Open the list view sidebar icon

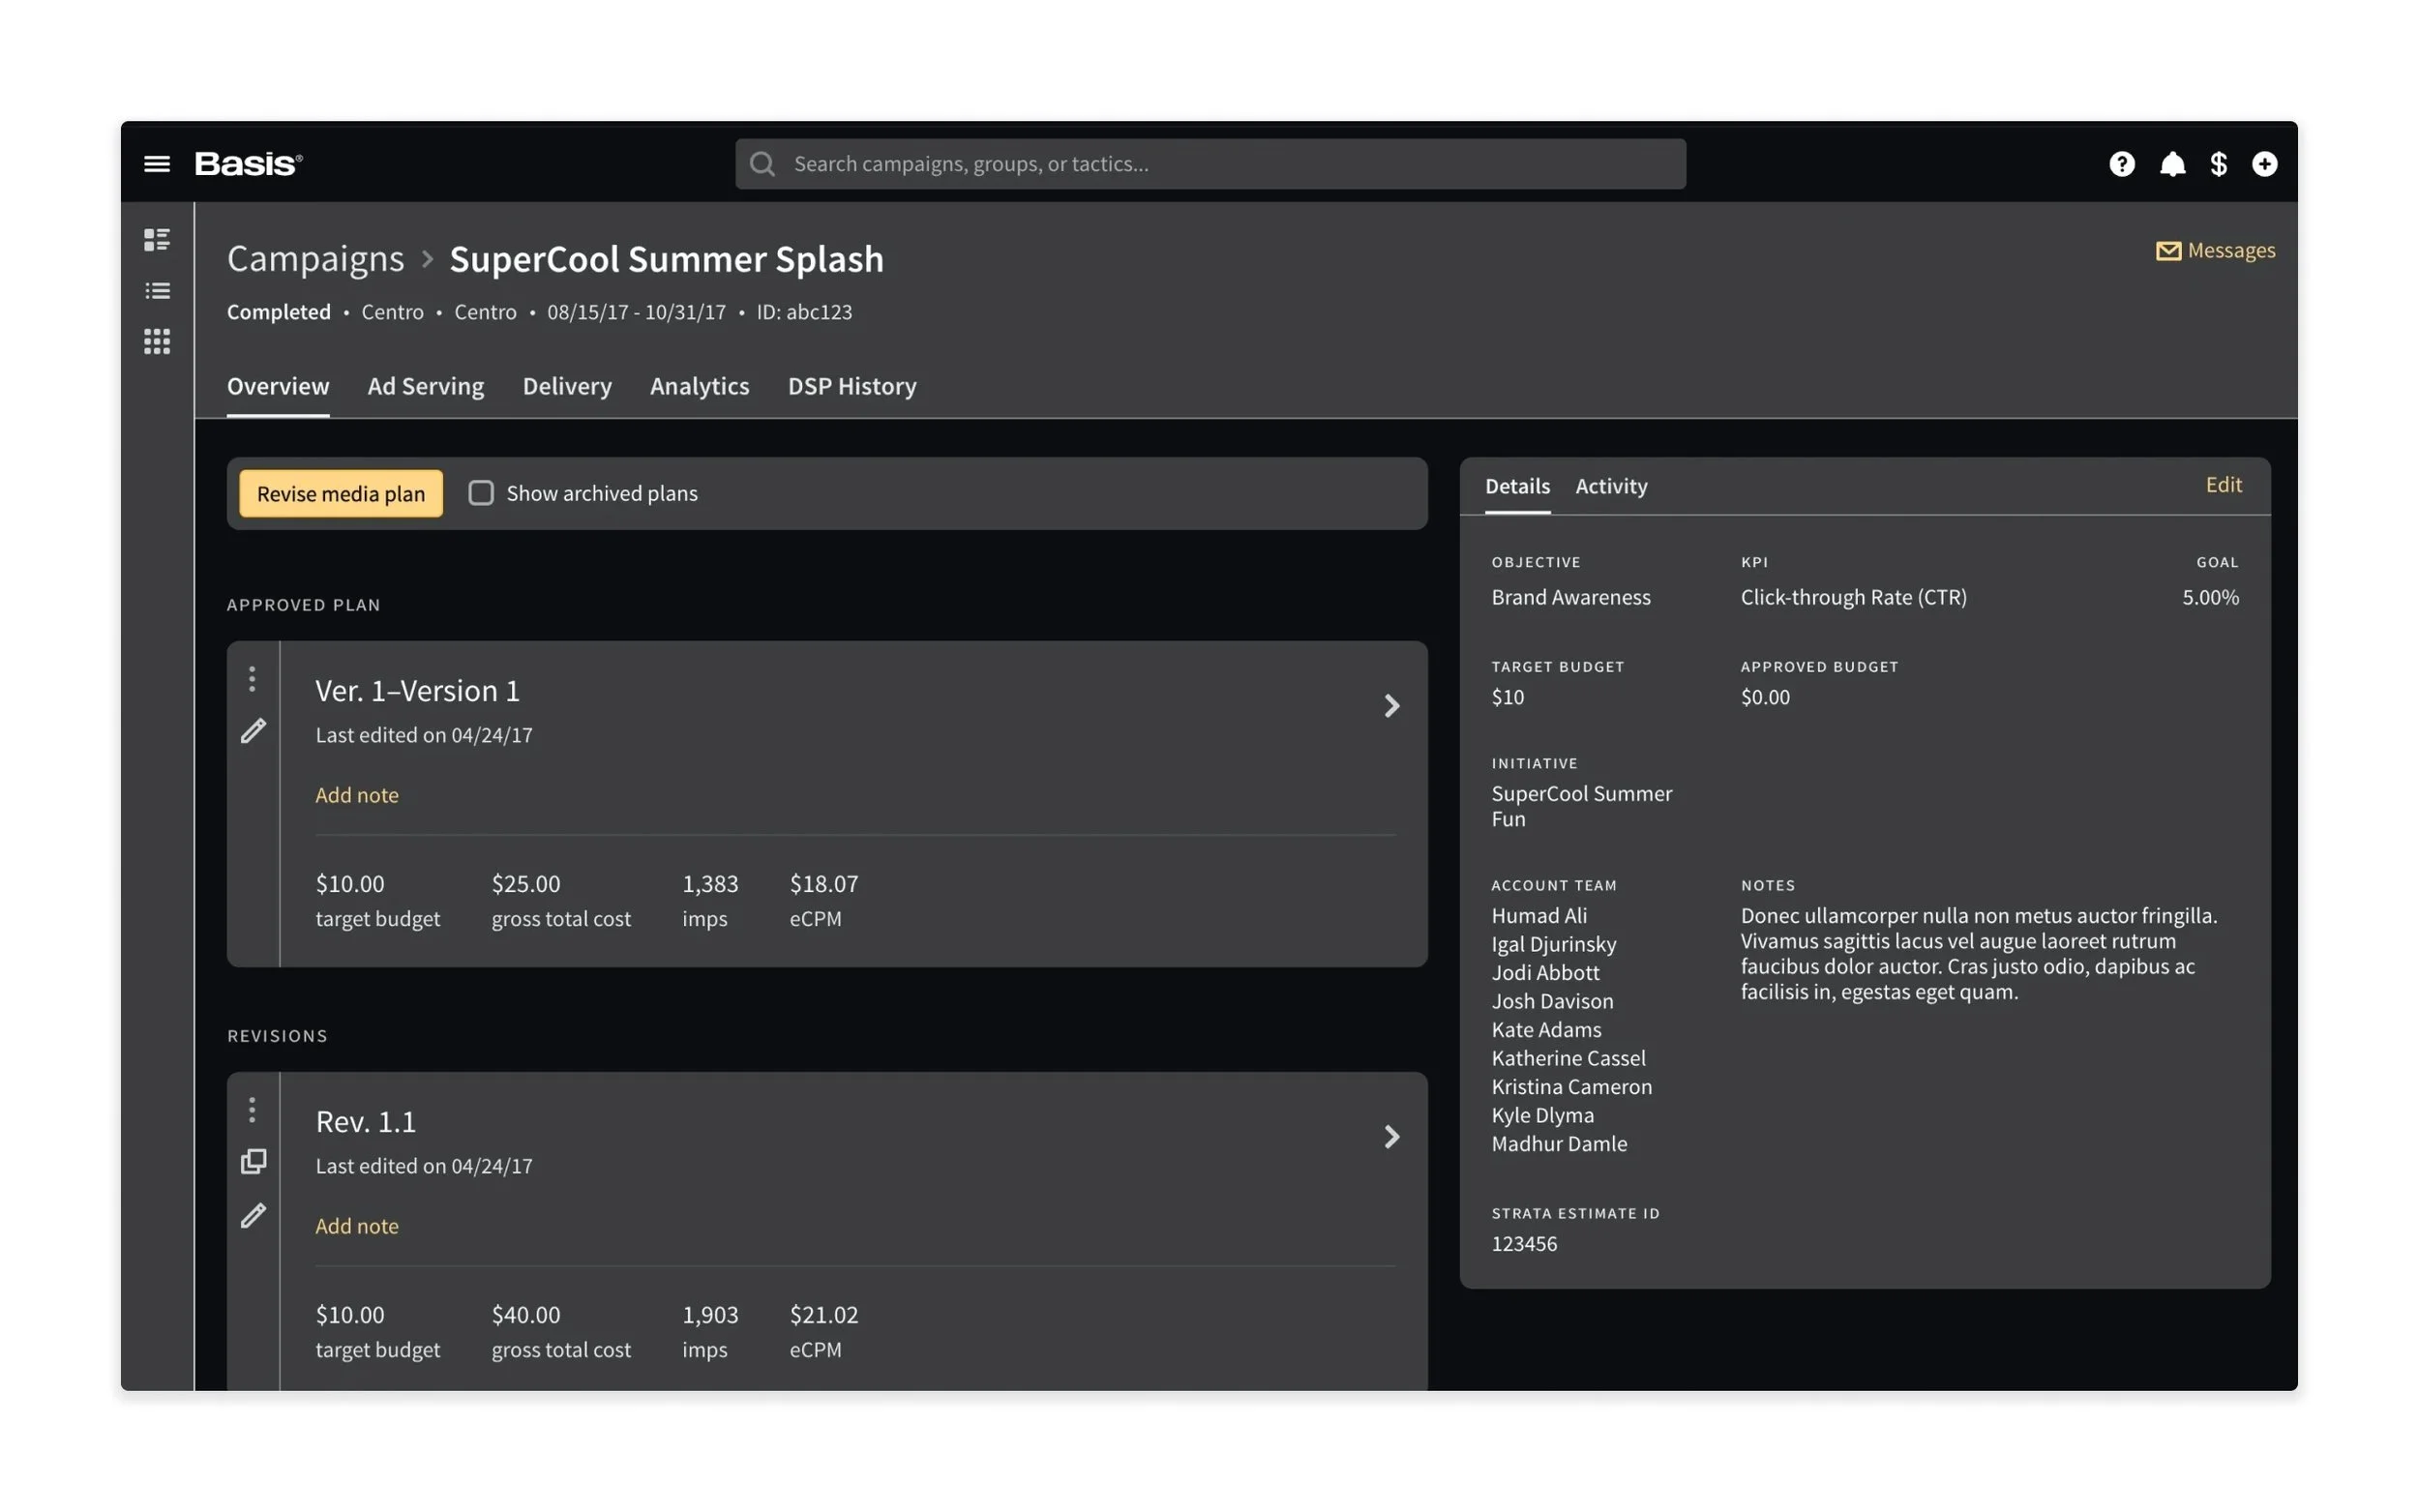coord(157,291)
